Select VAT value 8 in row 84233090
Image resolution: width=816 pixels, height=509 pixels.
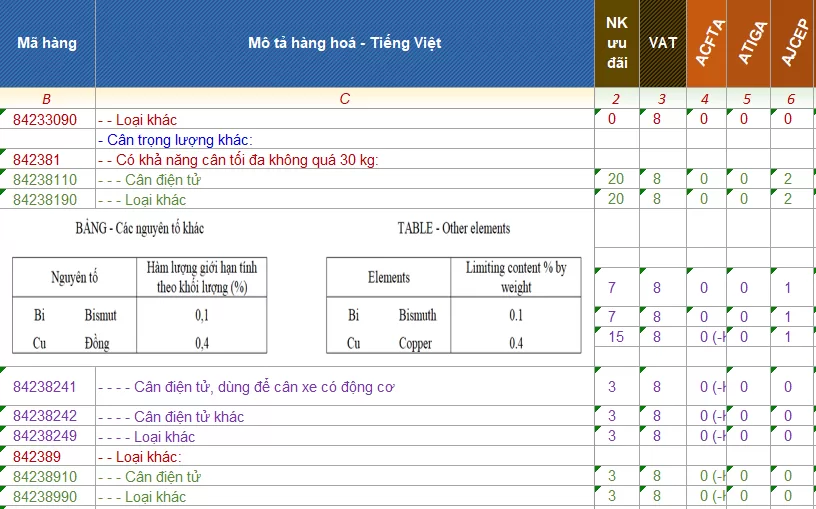[x=663, y=119]
